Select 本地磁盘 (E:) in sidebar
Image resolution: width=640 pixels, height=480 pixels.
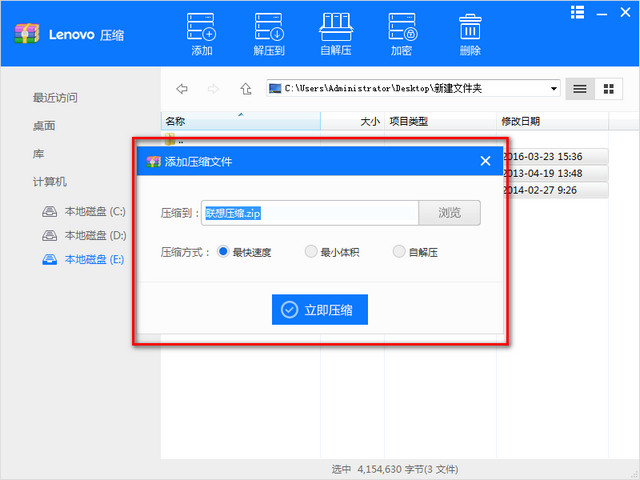tap(83, 260)
